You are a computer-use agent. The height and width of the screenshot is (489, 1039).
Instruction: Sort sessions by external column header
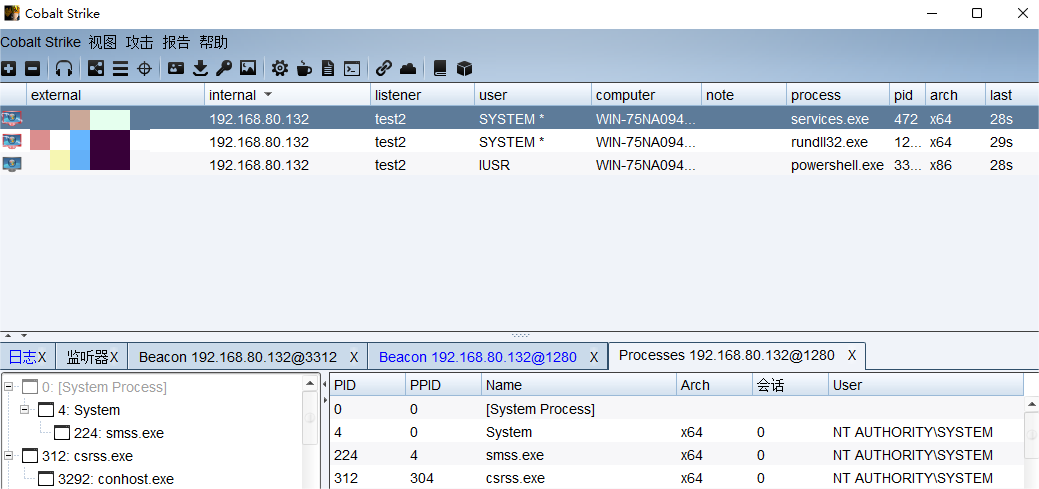click(115, 95)
